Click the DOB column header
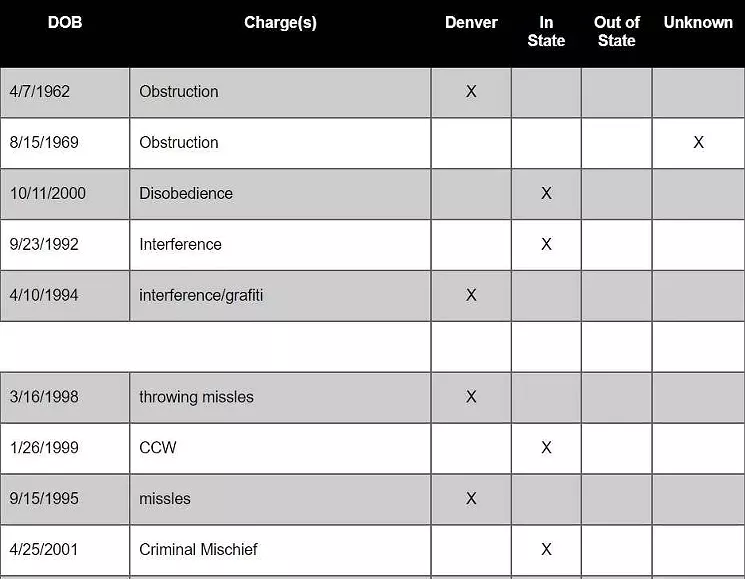The image size is (745, 579). pyautogui.click(x=65, y=22)
